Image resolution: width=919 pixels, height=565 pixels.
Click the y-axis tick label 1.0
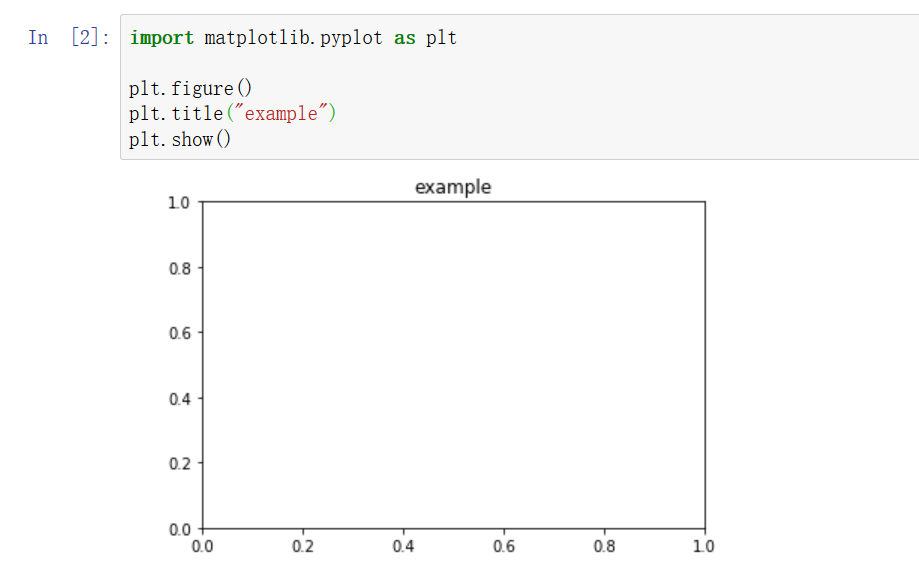[179, 203]
